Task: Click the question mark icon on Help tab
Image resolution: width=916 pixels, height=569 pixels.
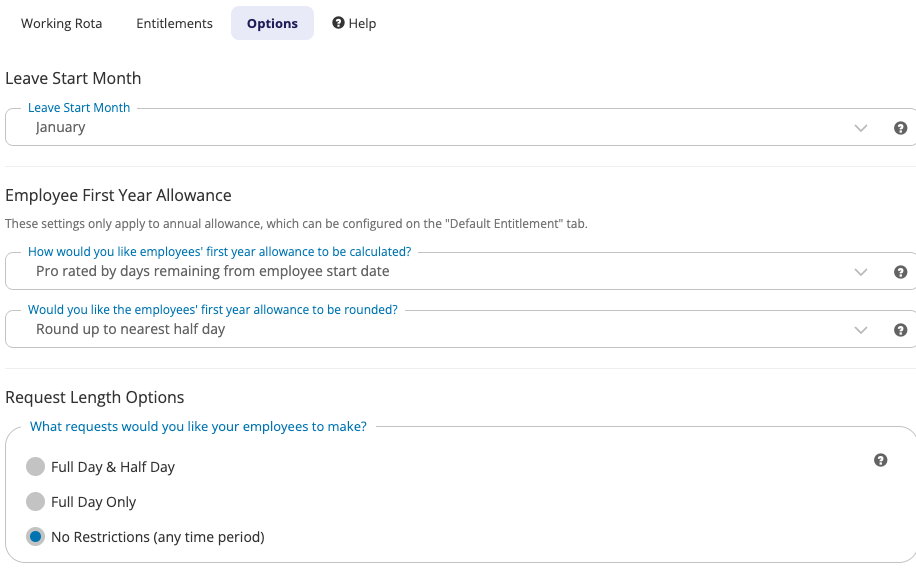Action: pyautogui.click(x=338, y=23)
